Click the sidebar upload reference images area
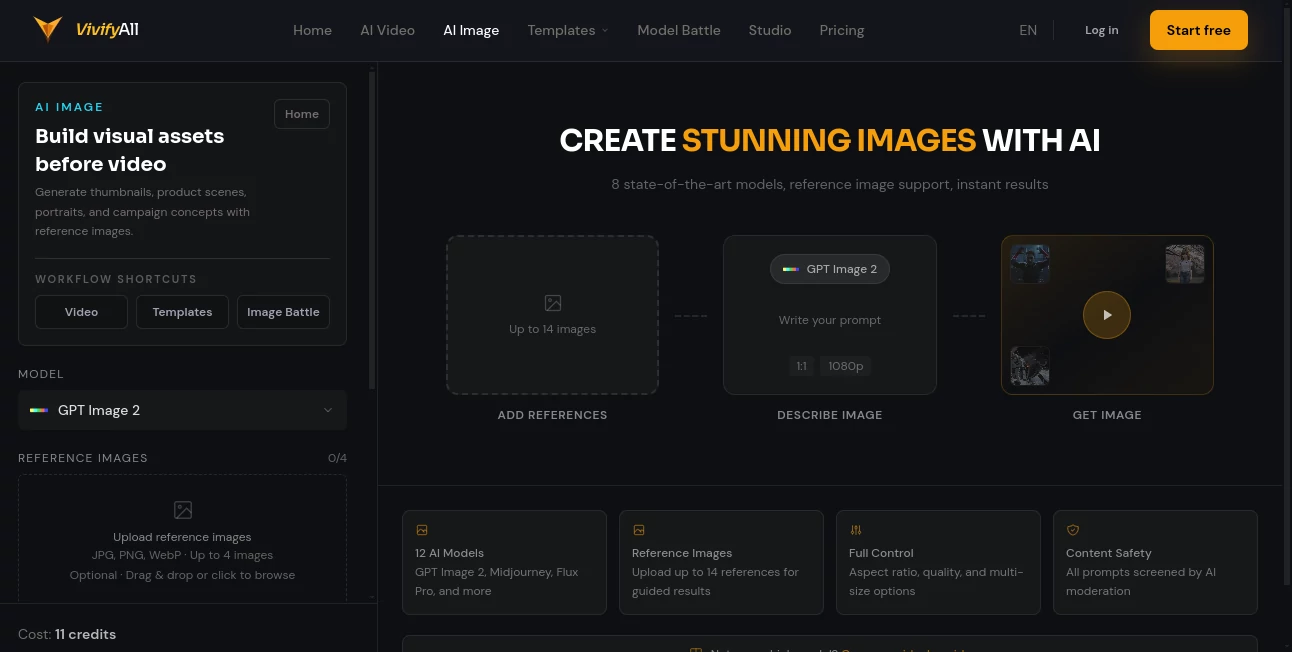This screenshot has width=1292, height=652. pyautogui.click(x=182, y=538)
